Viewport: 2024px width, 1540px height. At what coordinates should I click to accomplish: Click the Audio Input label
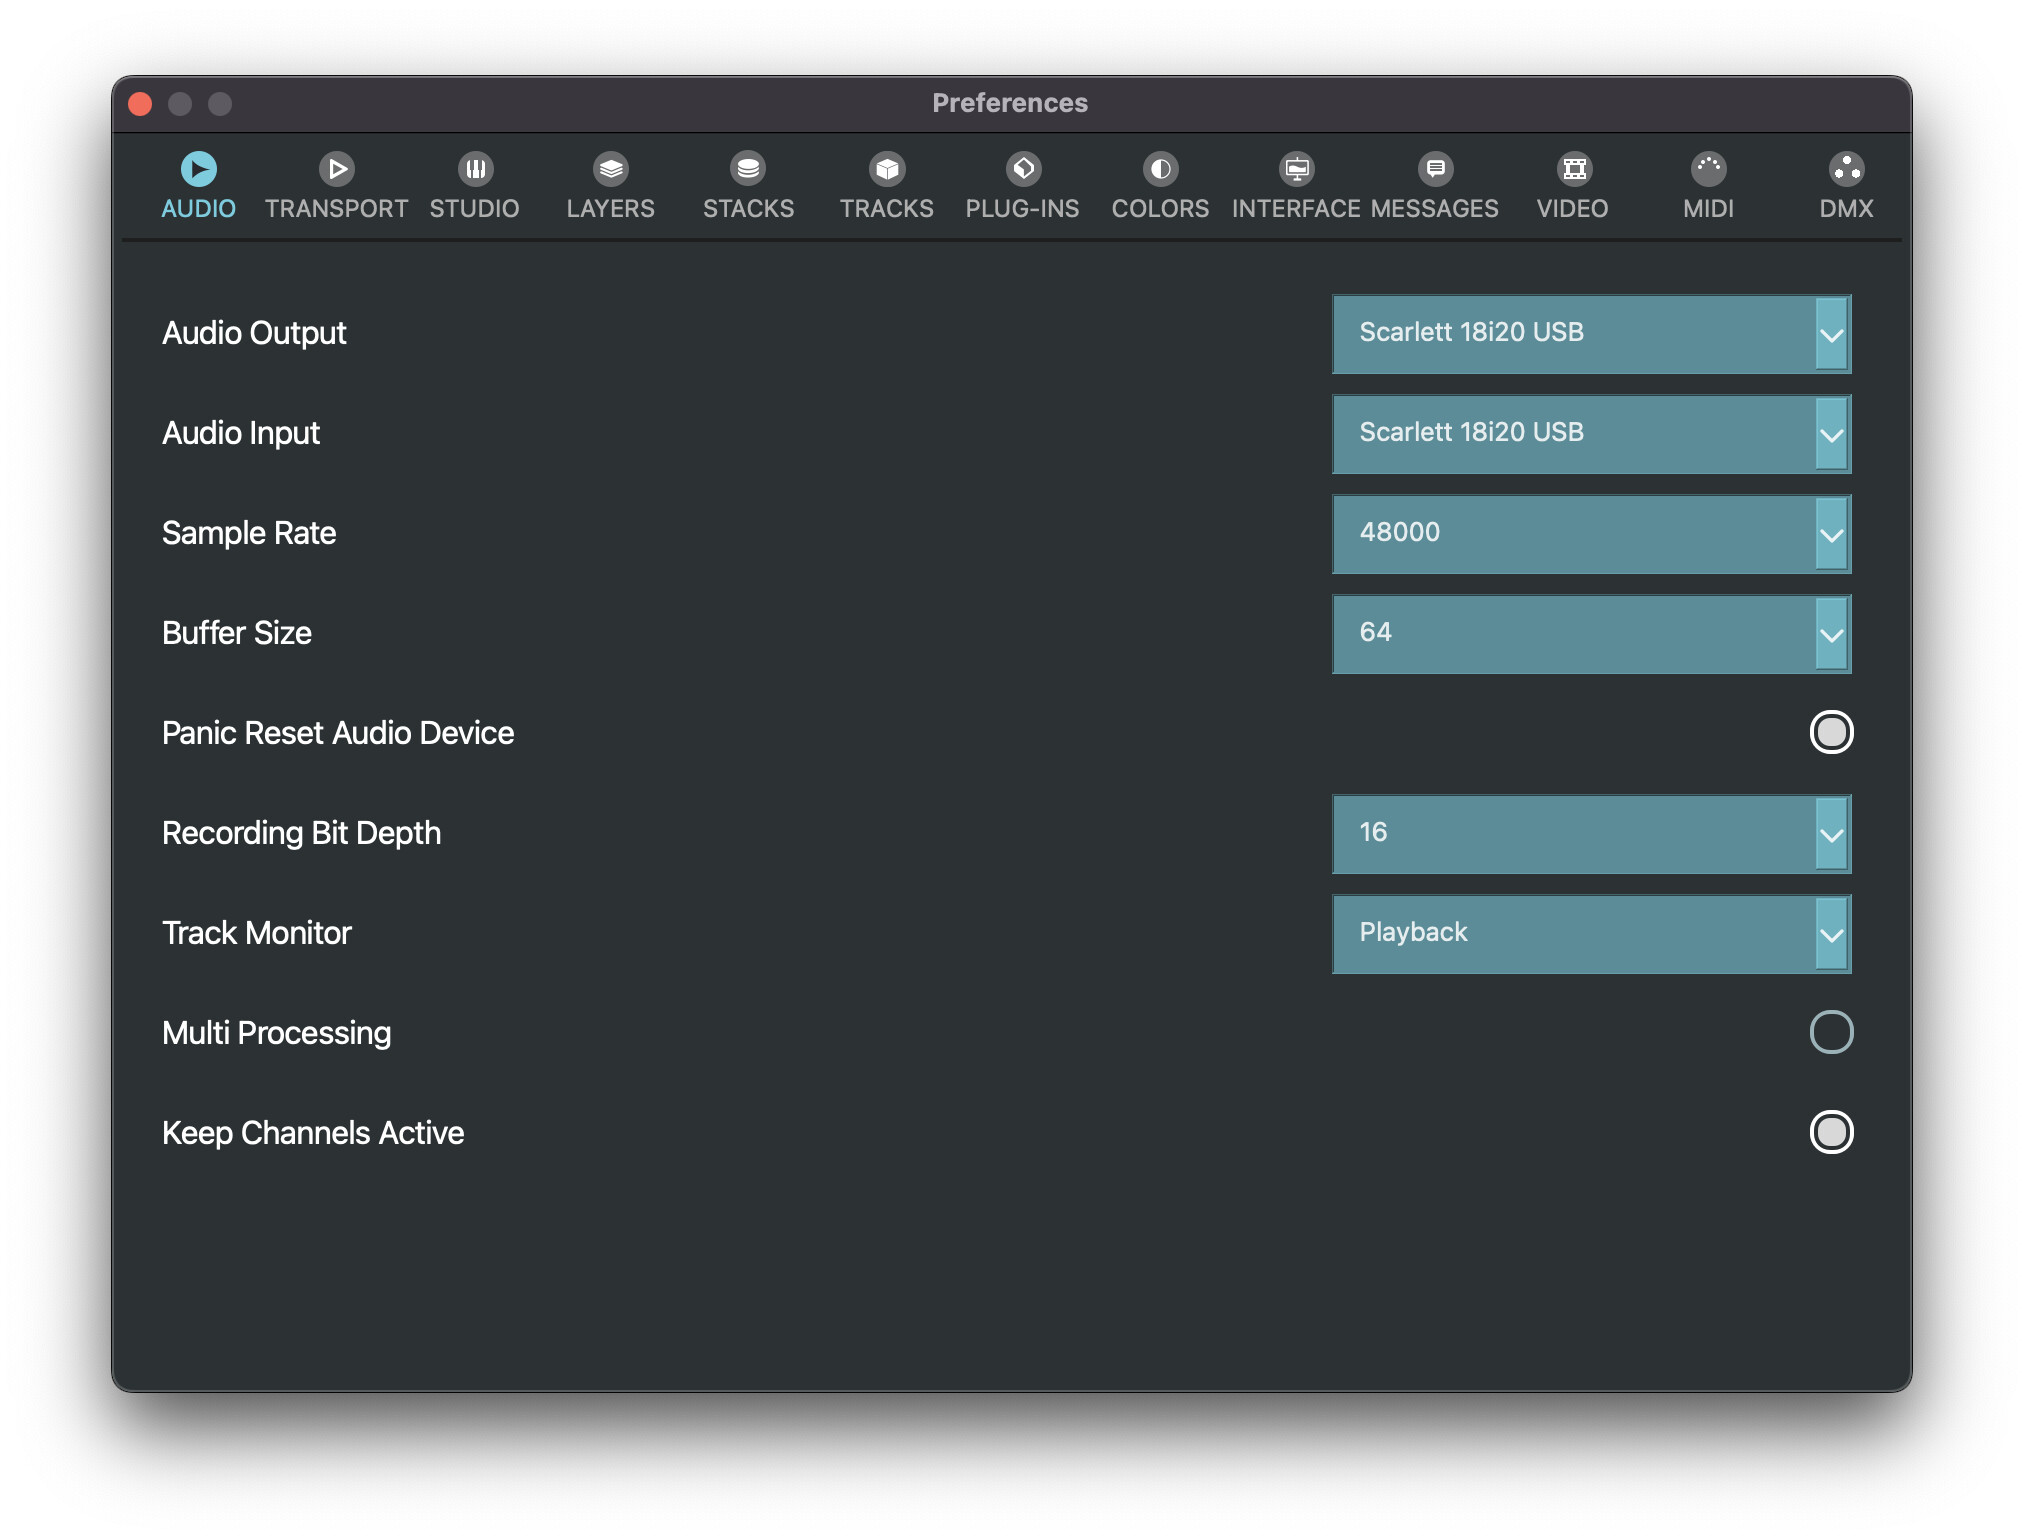pos(241,433)
